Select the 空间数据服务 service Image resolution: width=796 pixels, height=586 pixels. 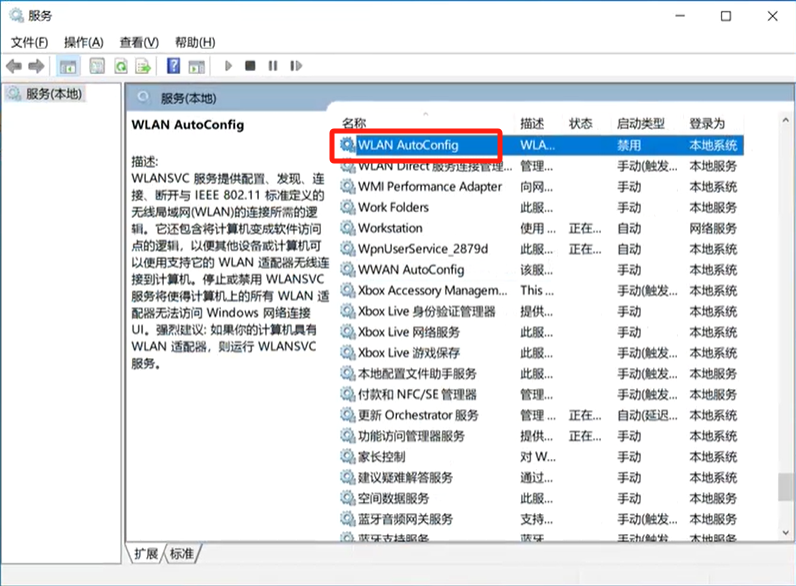pyautogui.click(x=541, y=498)
